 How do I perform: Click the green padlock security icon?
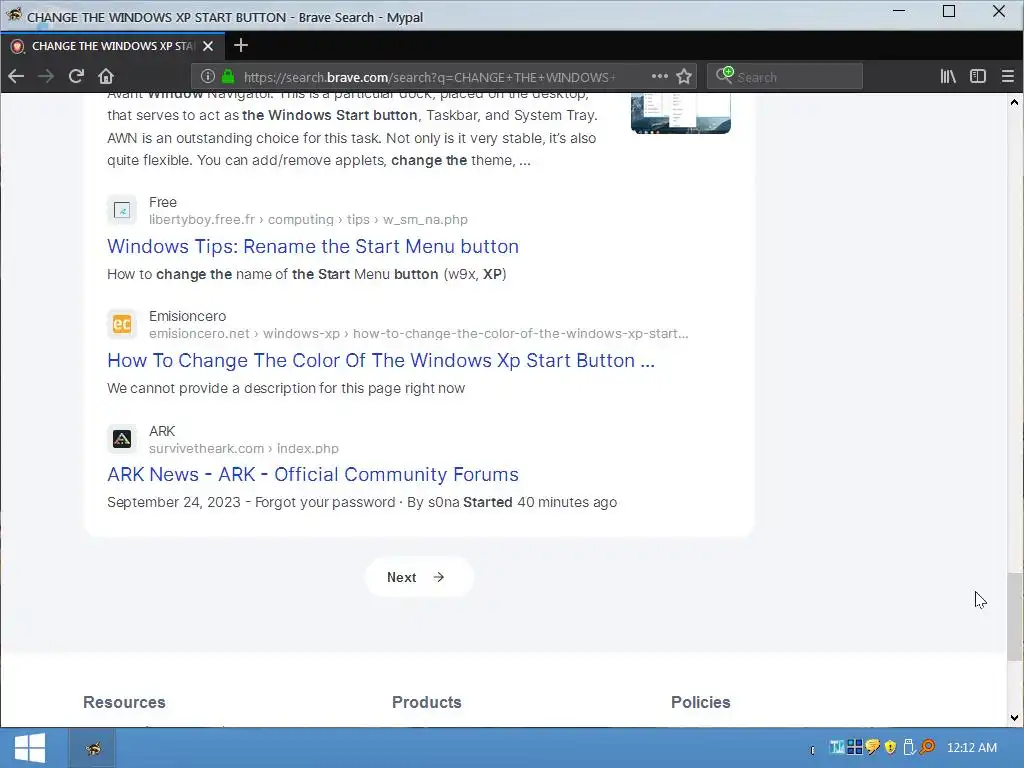tap(228, 76)
